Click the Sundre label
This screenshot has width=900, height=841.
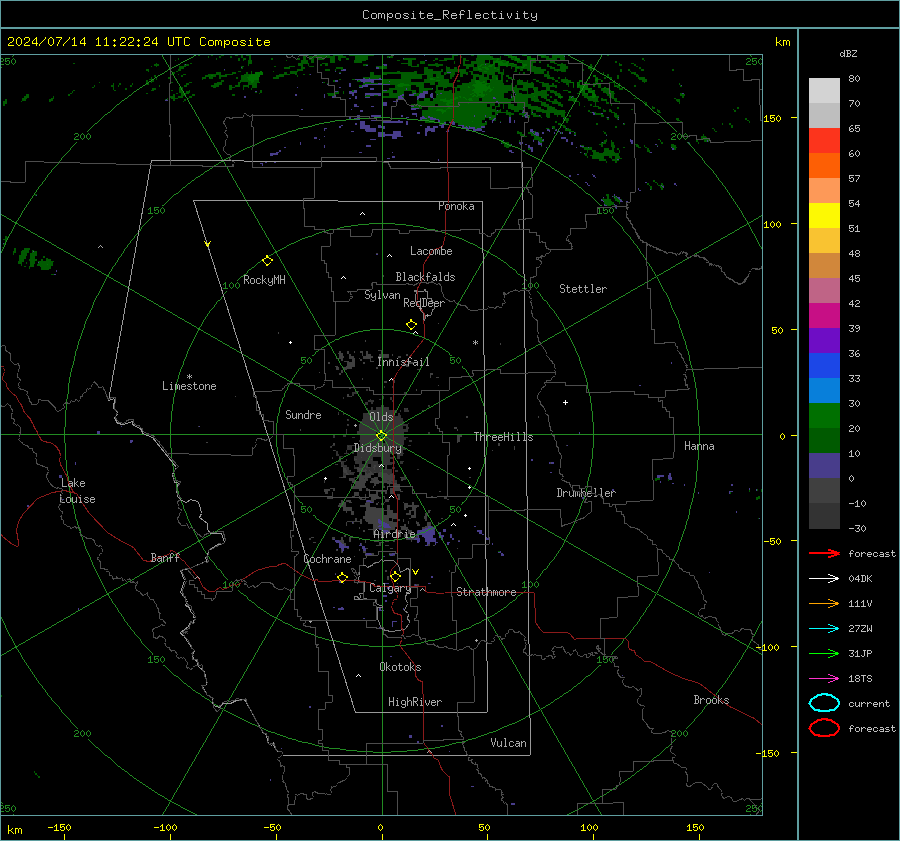[303, 415]
